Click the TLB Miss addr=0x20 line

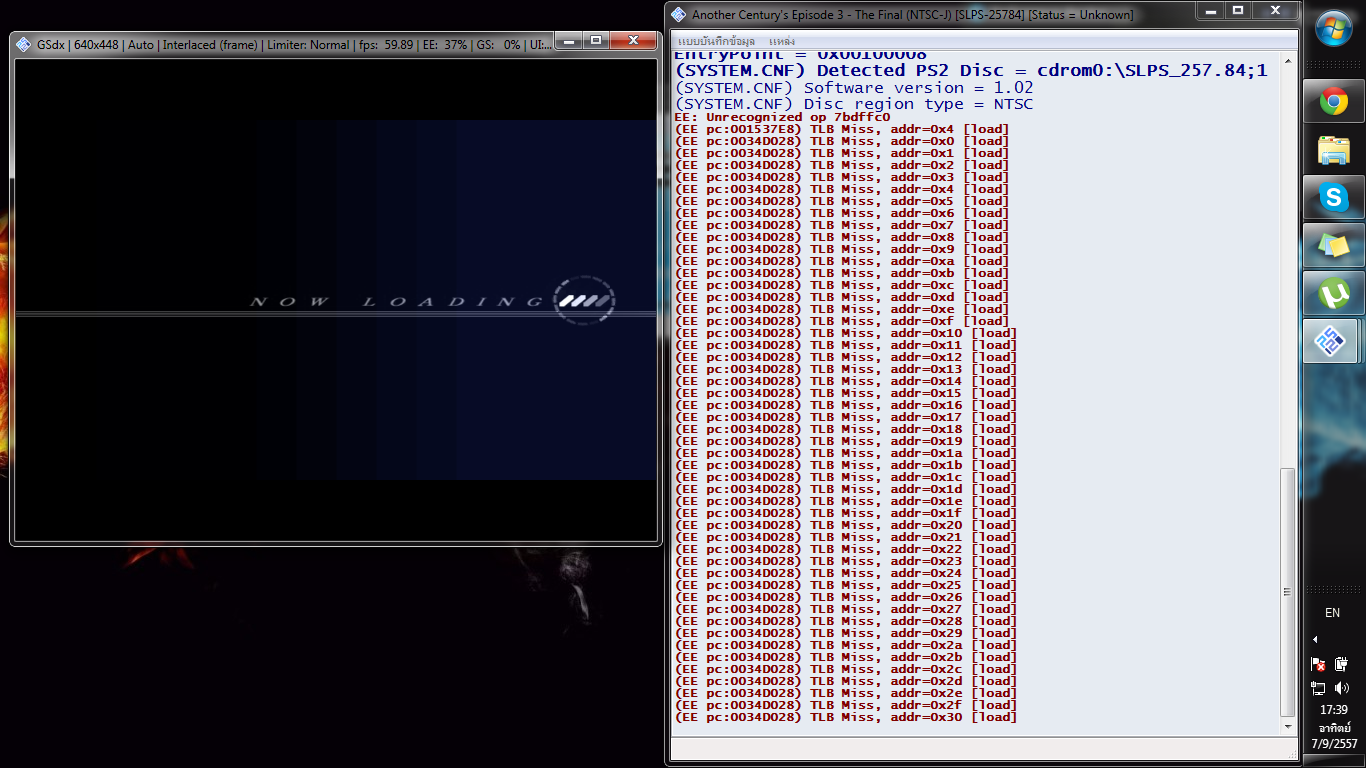846,525
